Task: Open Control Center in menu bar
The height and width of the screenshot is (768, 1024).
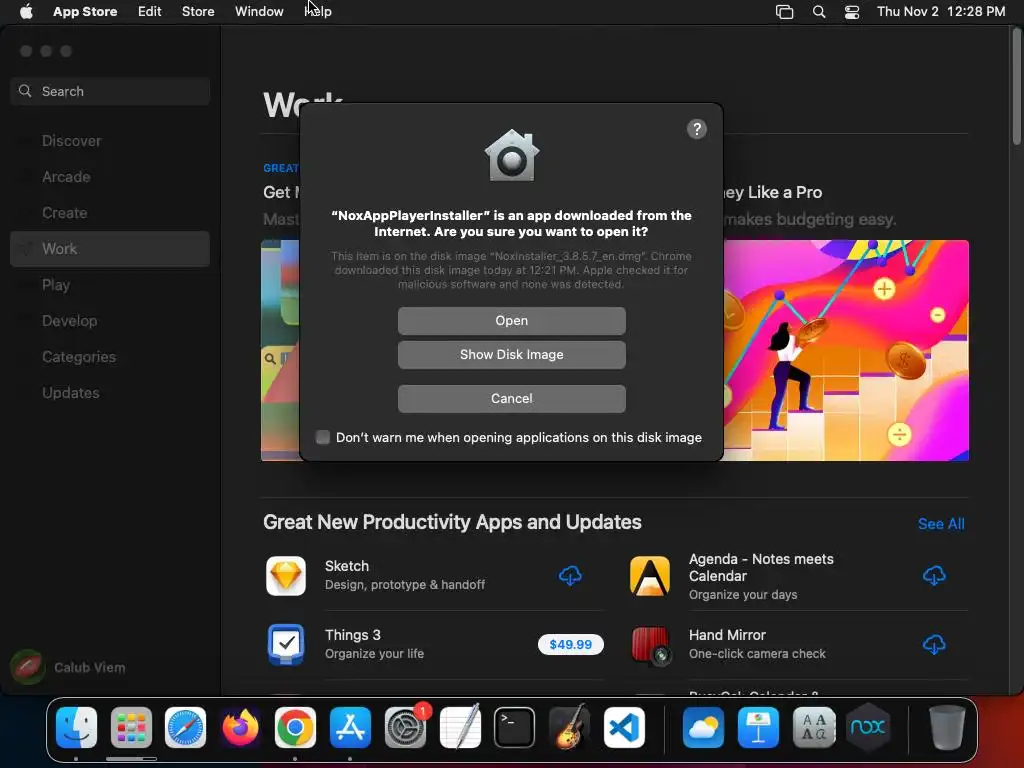Action: [852, 11]
